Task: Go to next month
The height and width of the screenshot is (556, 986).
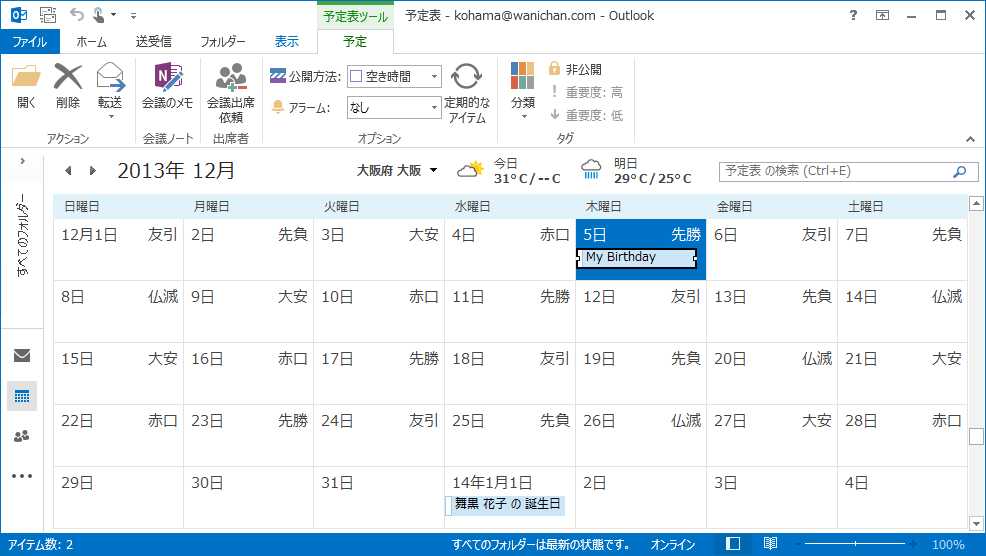Action: point(92,170)
